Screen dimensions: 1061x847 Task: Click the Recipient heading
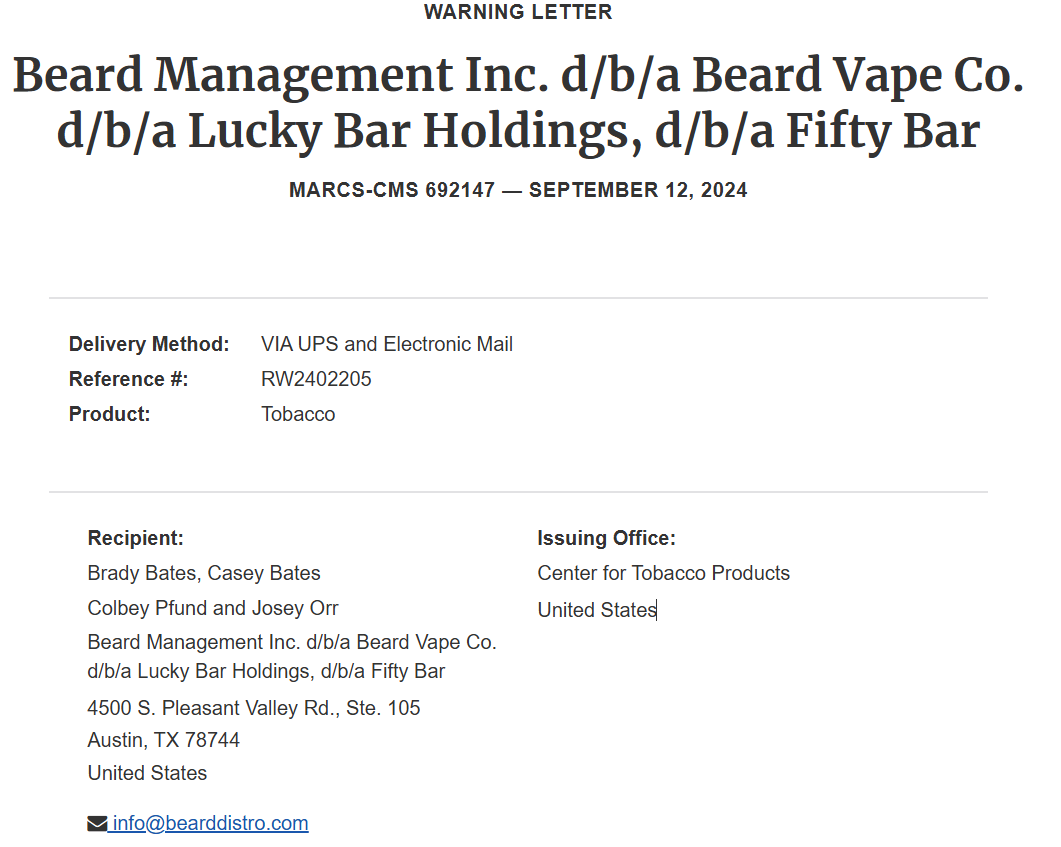click(135, 539)
